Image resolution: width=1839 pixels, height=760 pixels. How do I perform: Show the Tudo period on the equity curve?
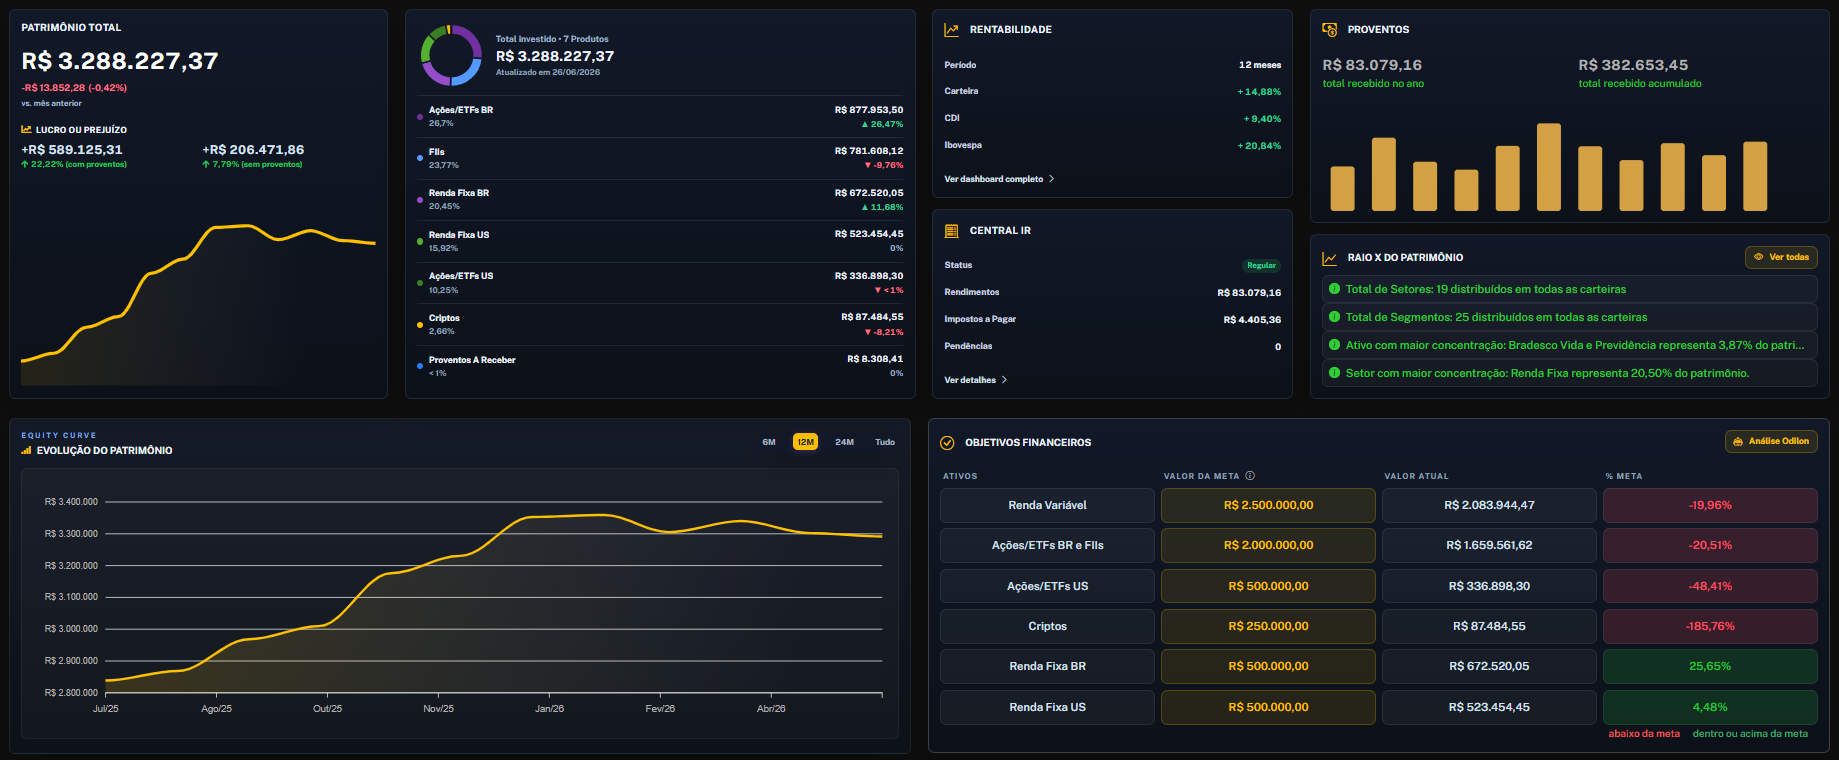point(885,442)
